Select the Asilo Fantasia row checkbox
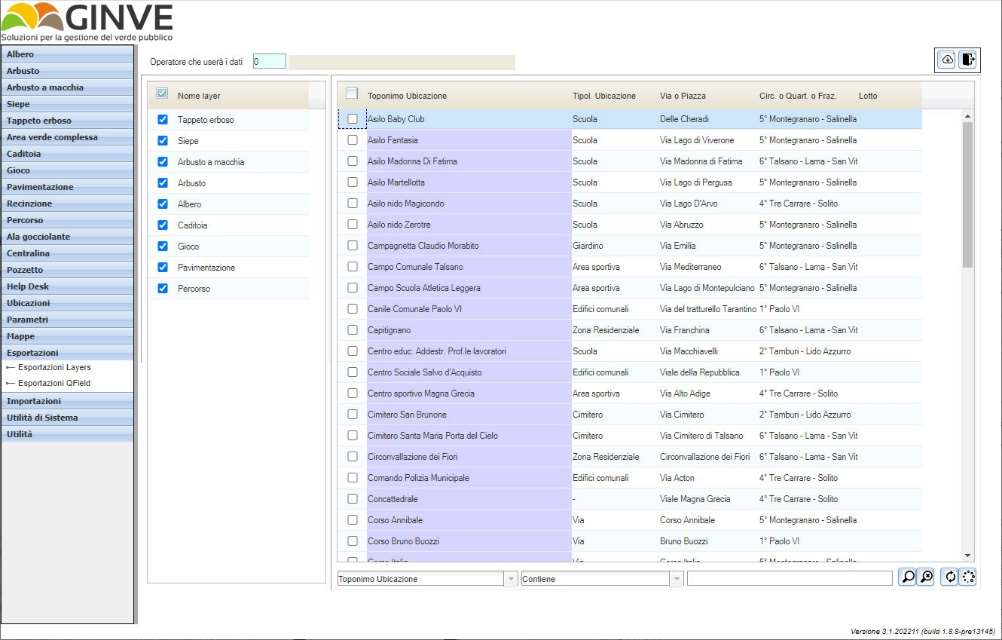This screenshot has height=640, width=1002. 352,140
